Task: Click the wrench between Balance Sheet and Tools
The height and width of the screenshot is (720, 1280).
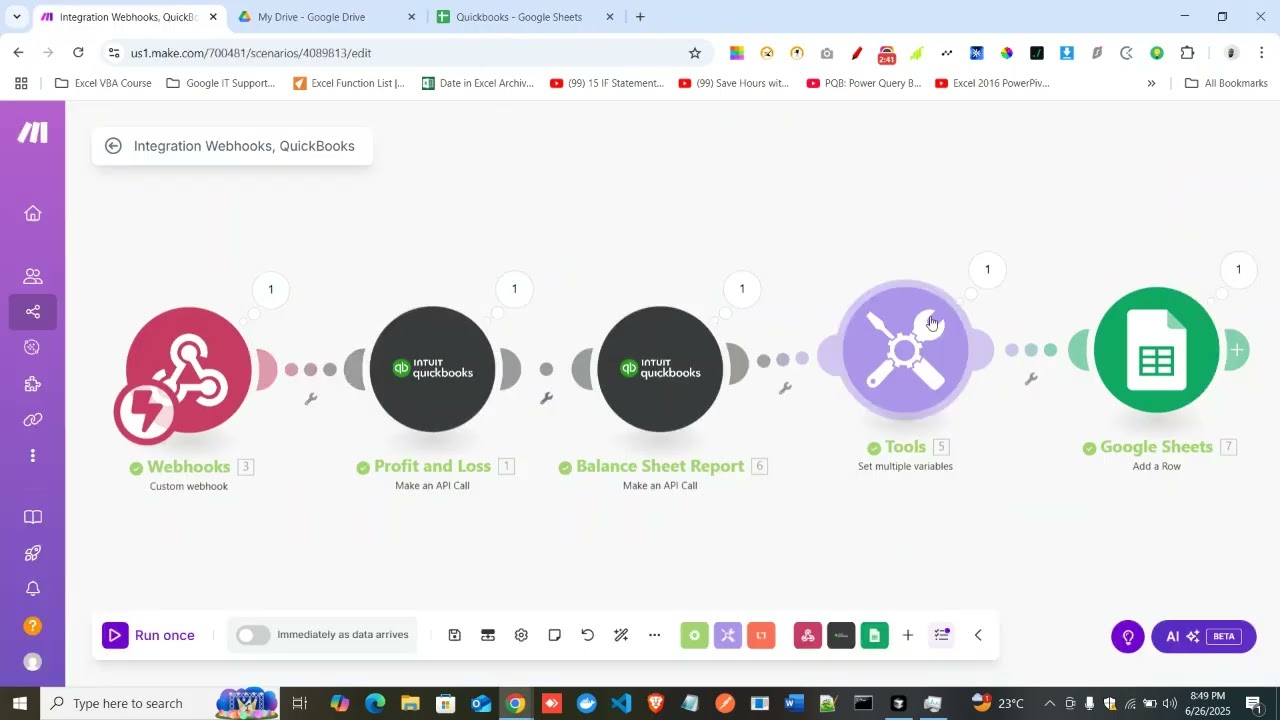Action: click(x=785, y=388)
